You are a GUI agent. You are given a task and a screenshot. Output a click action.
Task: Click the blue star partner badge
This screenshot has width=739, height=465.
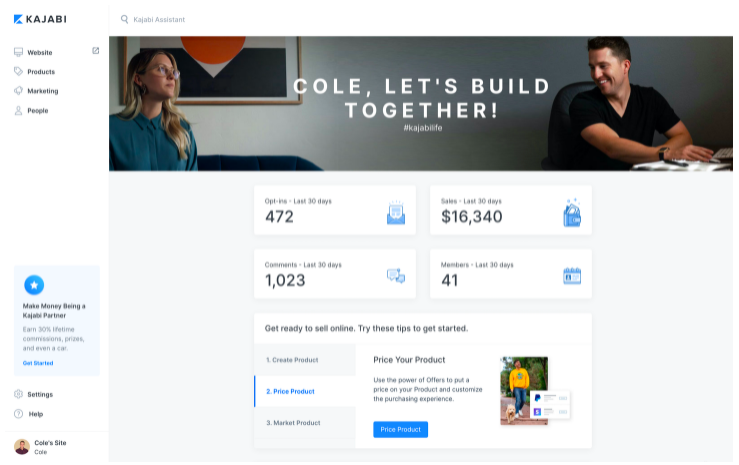click(x=34, y=285)
